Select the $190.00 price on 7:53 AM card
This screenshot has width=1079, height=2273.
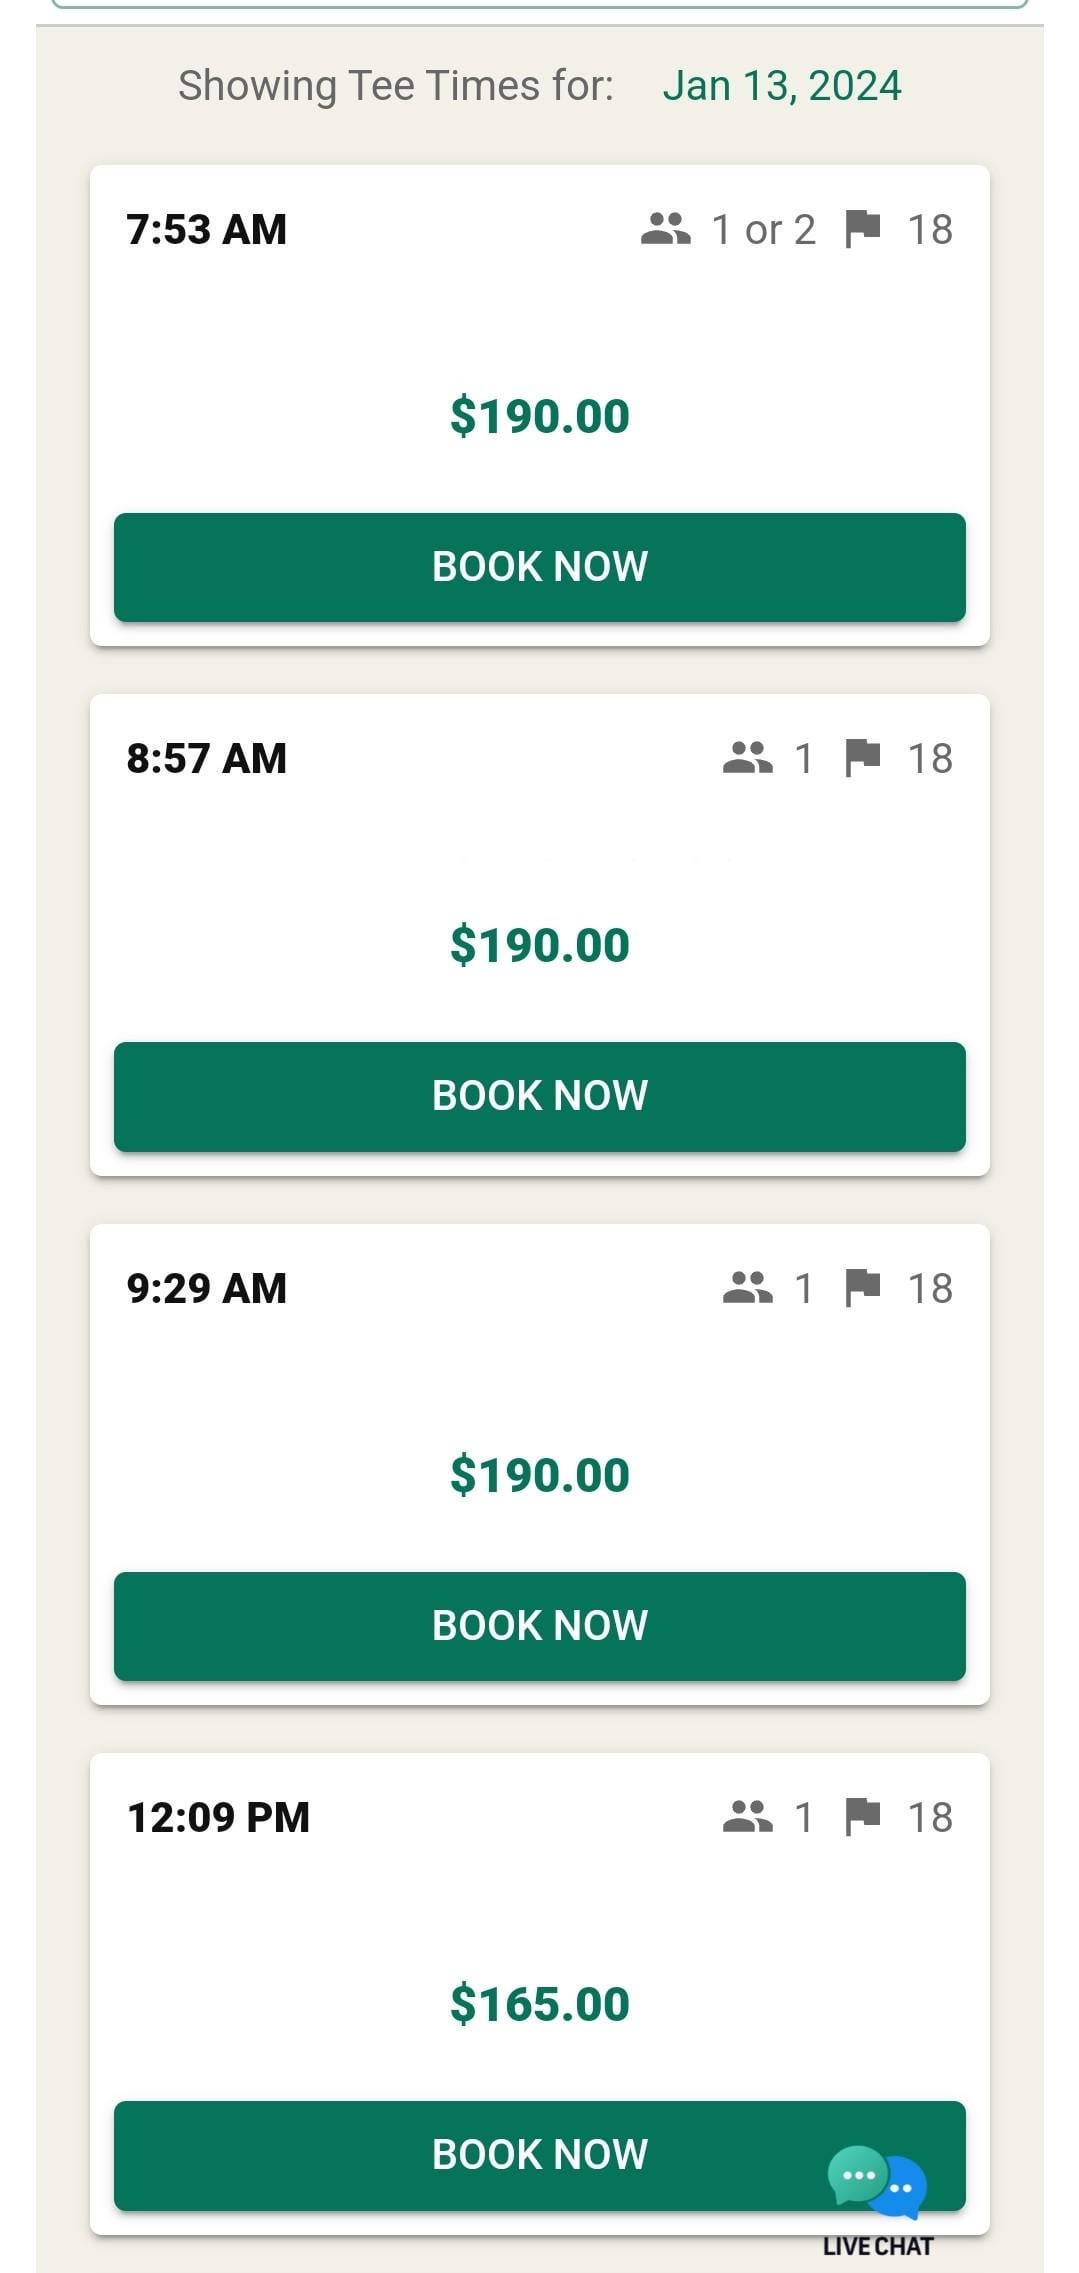tap(540, 416)
